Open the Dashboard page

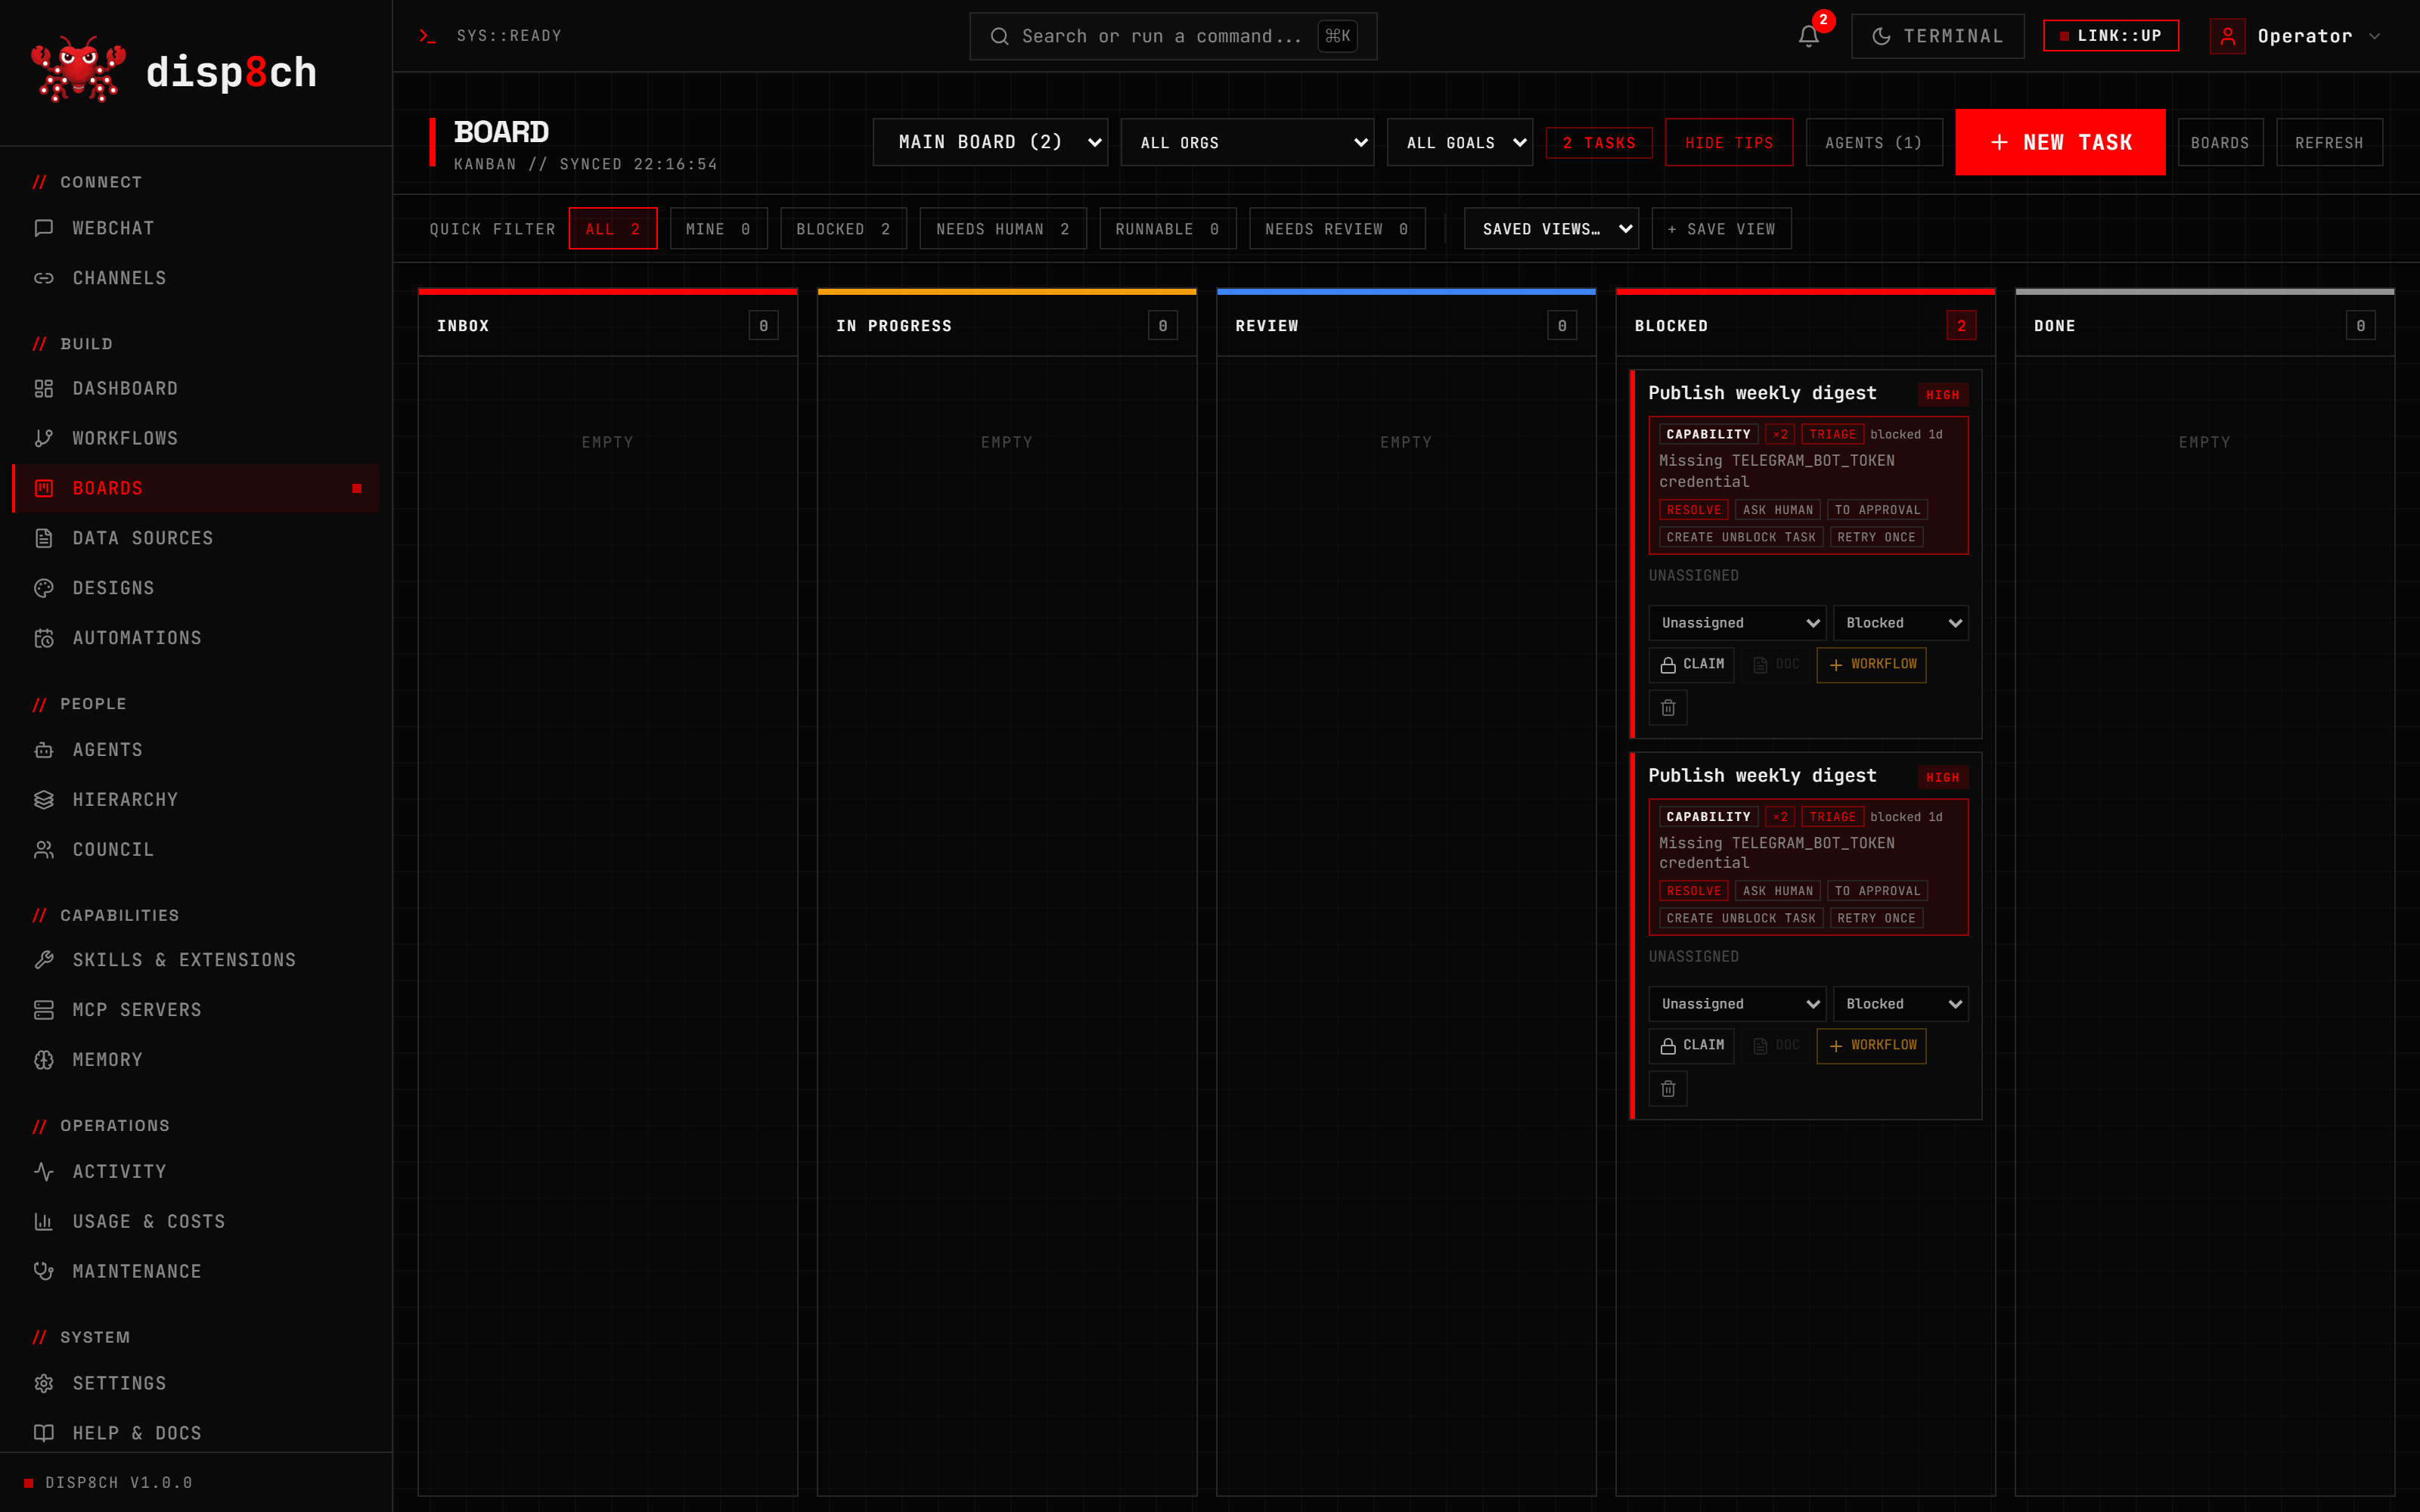pyautogui.click(x=196, y=388)
